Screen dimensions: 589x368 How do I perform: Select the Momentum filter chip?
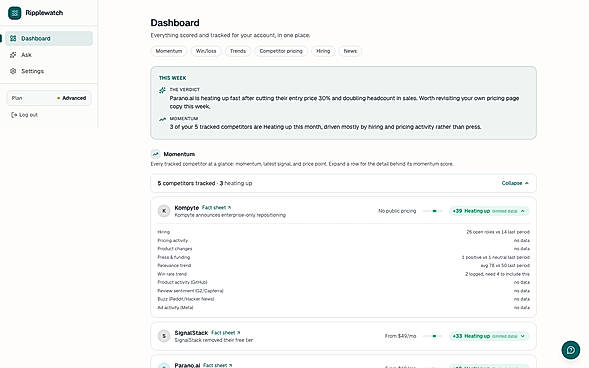pyautogui.click(x=169, y=51)
